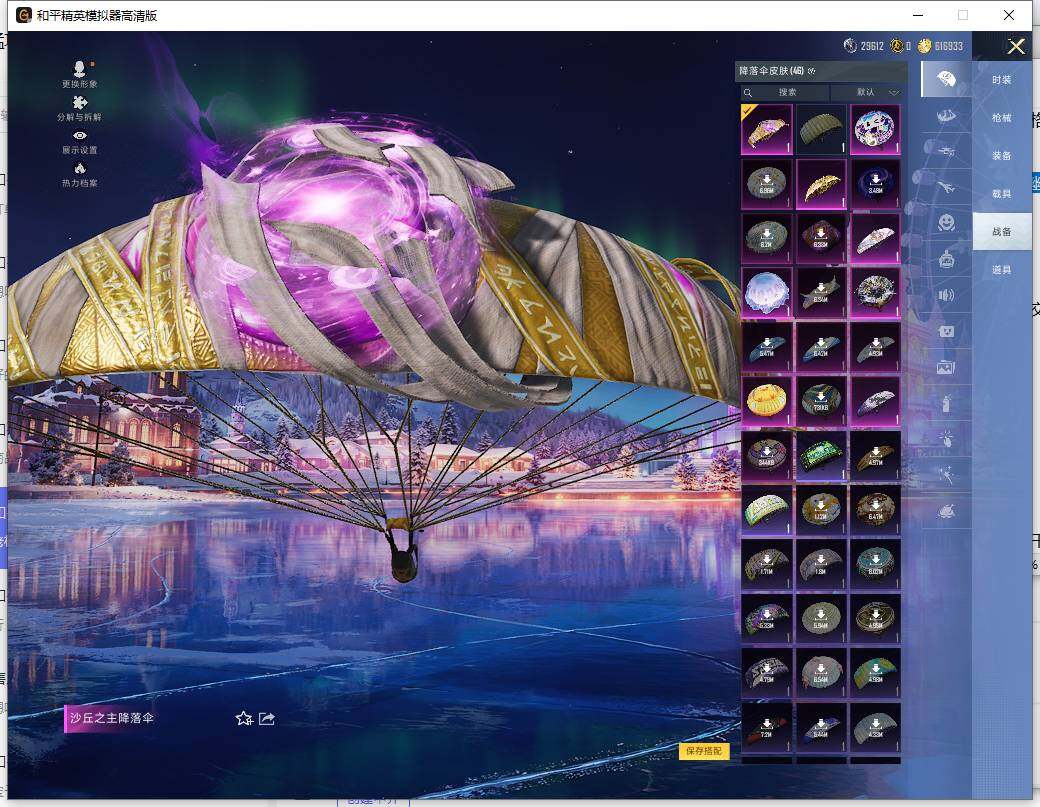
Task: Switch to the 装备 tab
Action: (1002, 155)
